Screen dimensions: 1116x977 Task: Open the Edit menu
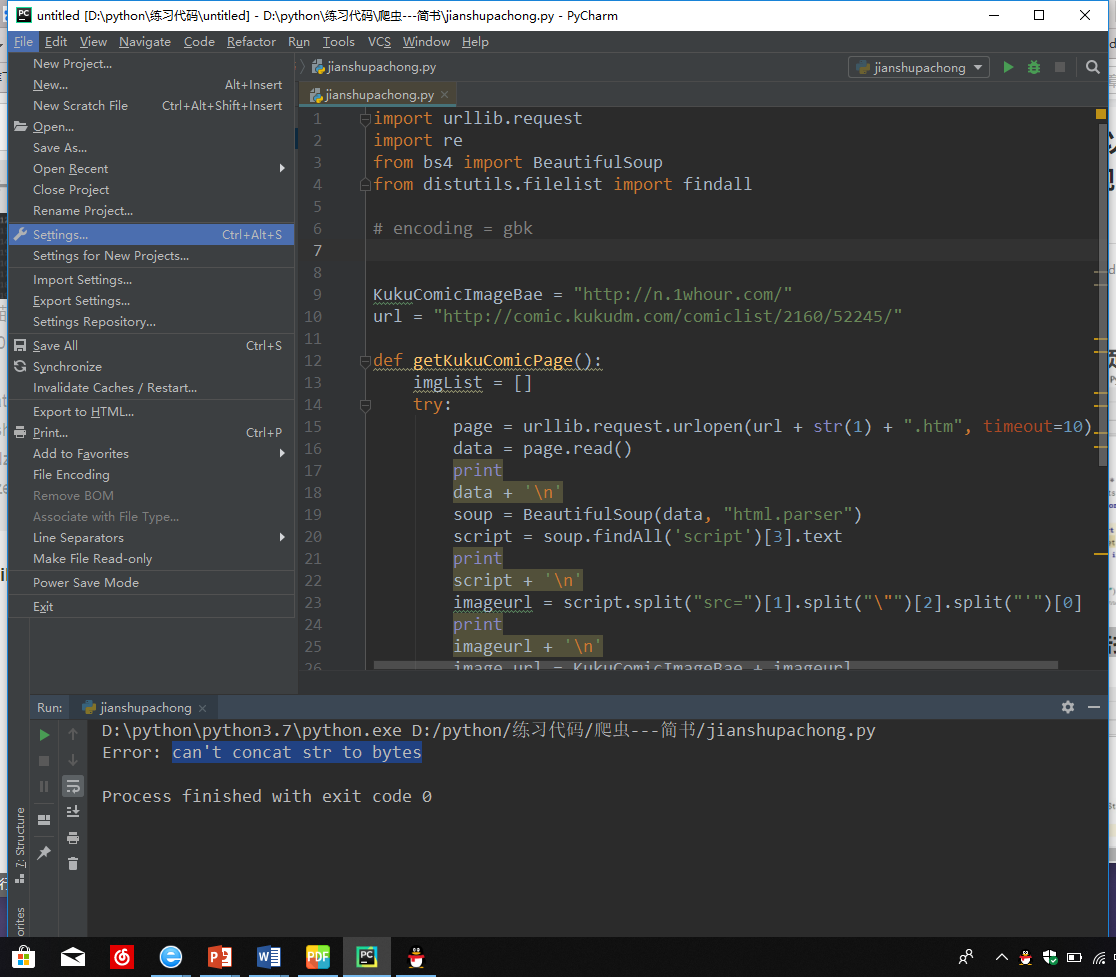tap(56, 42)
